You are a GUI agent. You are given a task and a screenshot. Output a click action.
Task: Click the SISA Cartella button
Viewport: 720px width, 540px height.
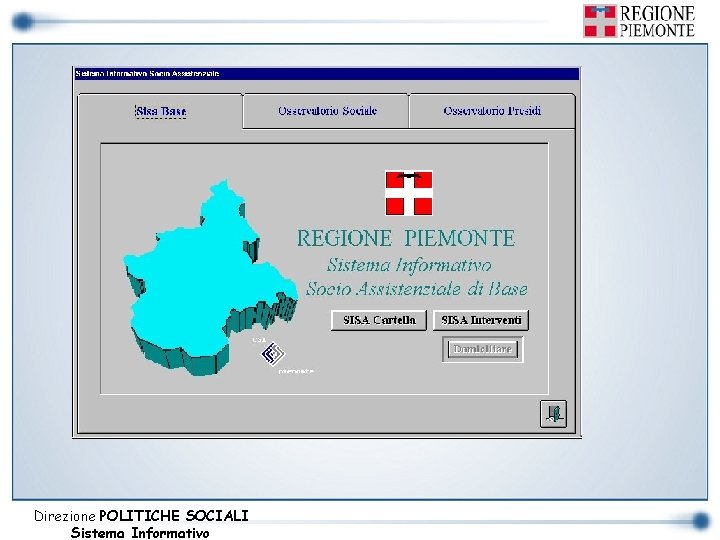pos(379,320)
